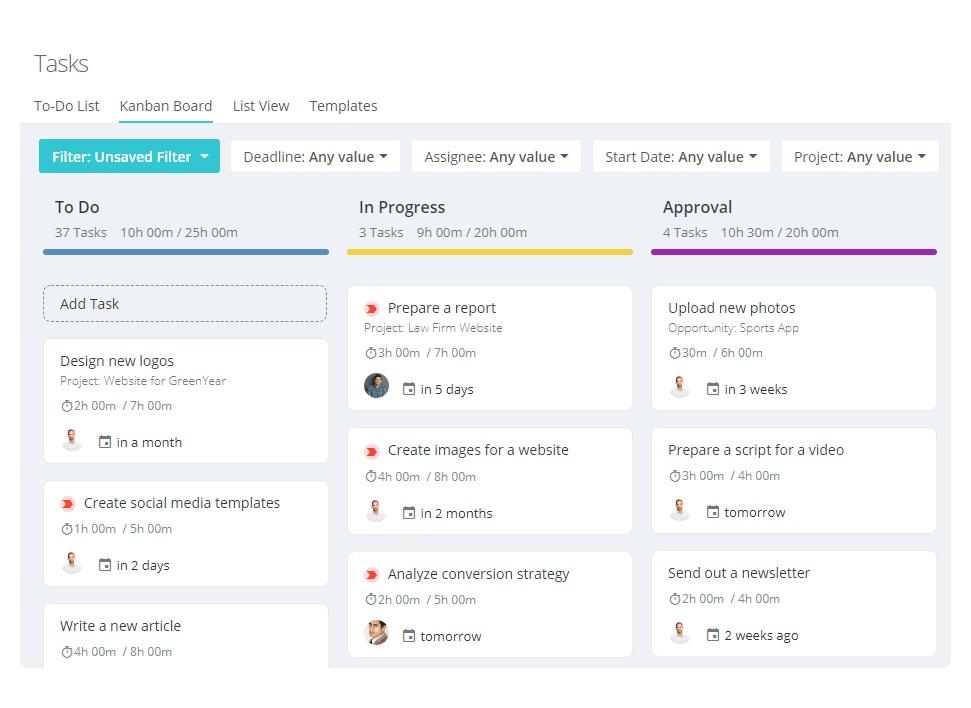Click the red priority flag on Prepare a report
Viewport: 971px width, 708px height.
[x=372, y=308]
